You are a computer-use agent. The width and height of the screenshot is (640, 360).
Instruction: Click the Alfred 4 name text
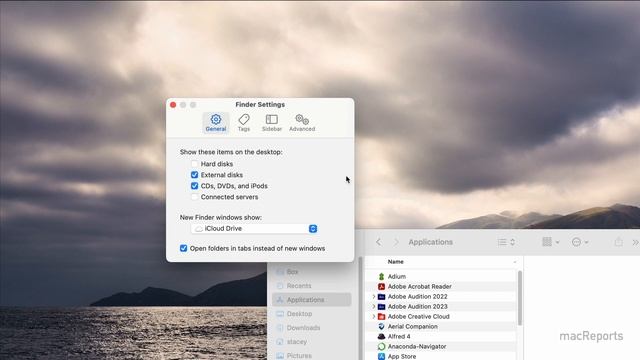(399, 336)
